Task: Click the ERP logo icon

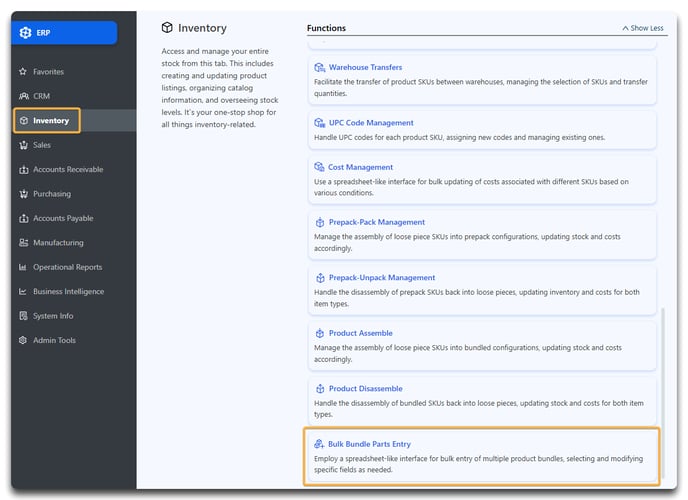Action: pos(25,32)
